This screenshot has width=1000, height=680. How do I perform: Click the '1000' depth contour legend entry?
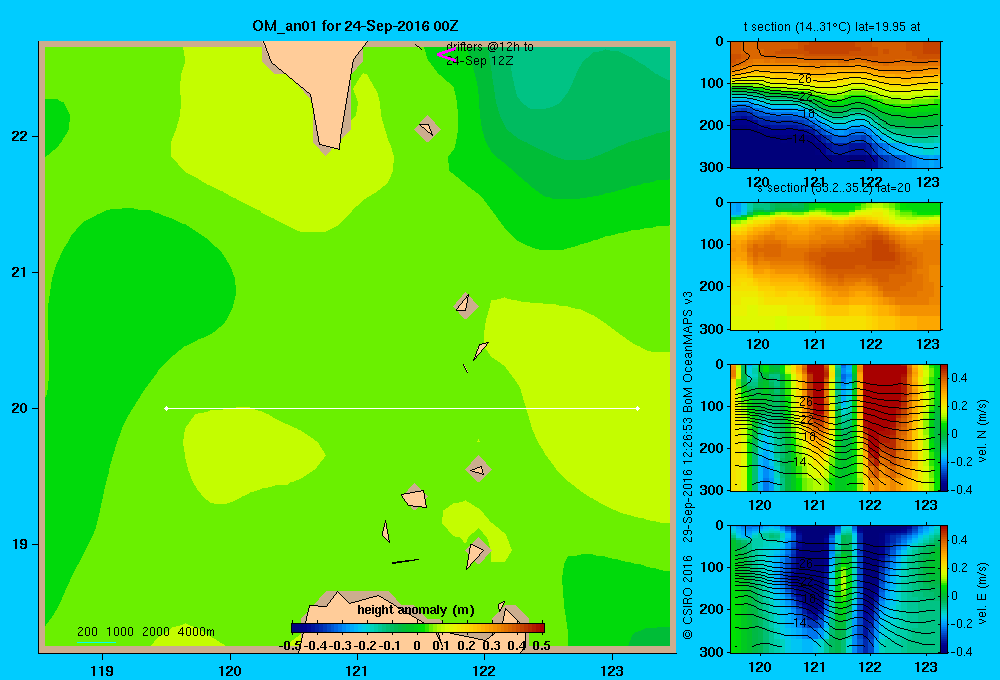pos(120,632)
